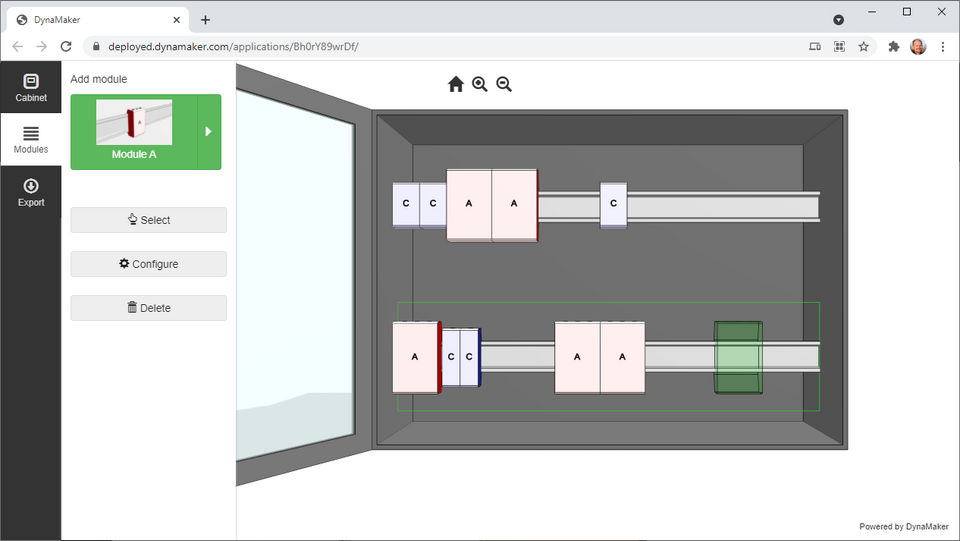This screenshot has width=960, height=541.
Task: Zoom out of the cabinet view
Action: pos(504,84)
